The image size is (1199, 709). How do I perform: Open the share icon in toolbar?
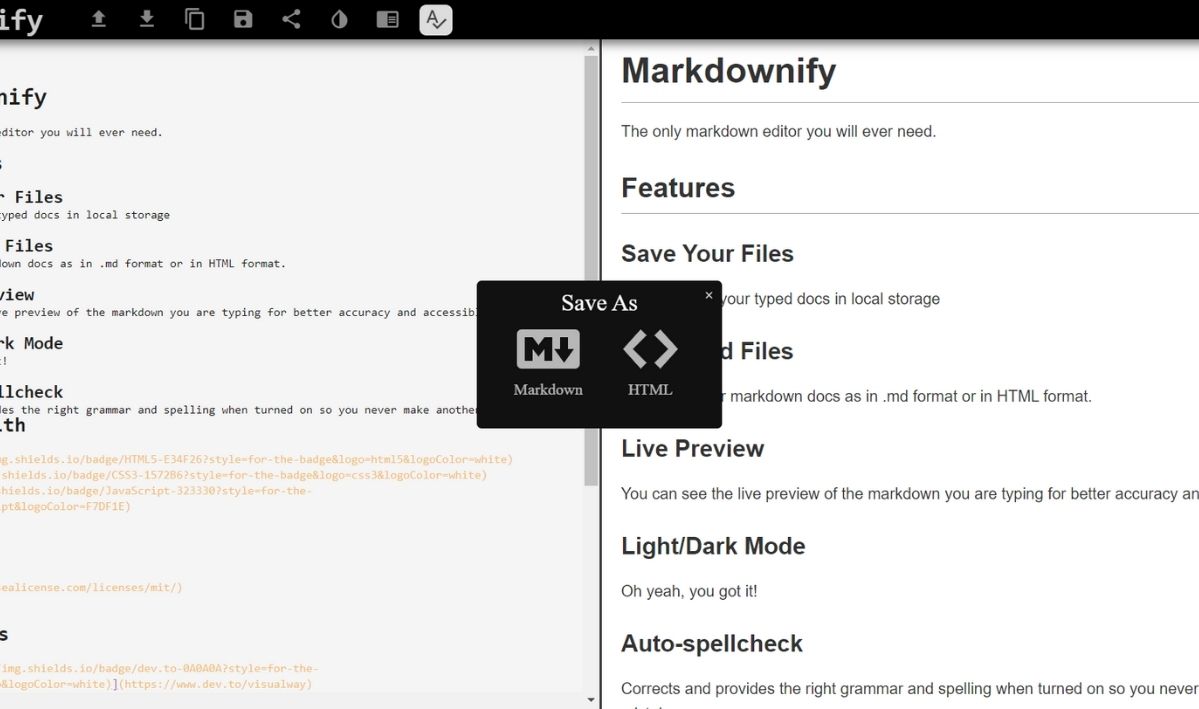(x=291, y=19)
